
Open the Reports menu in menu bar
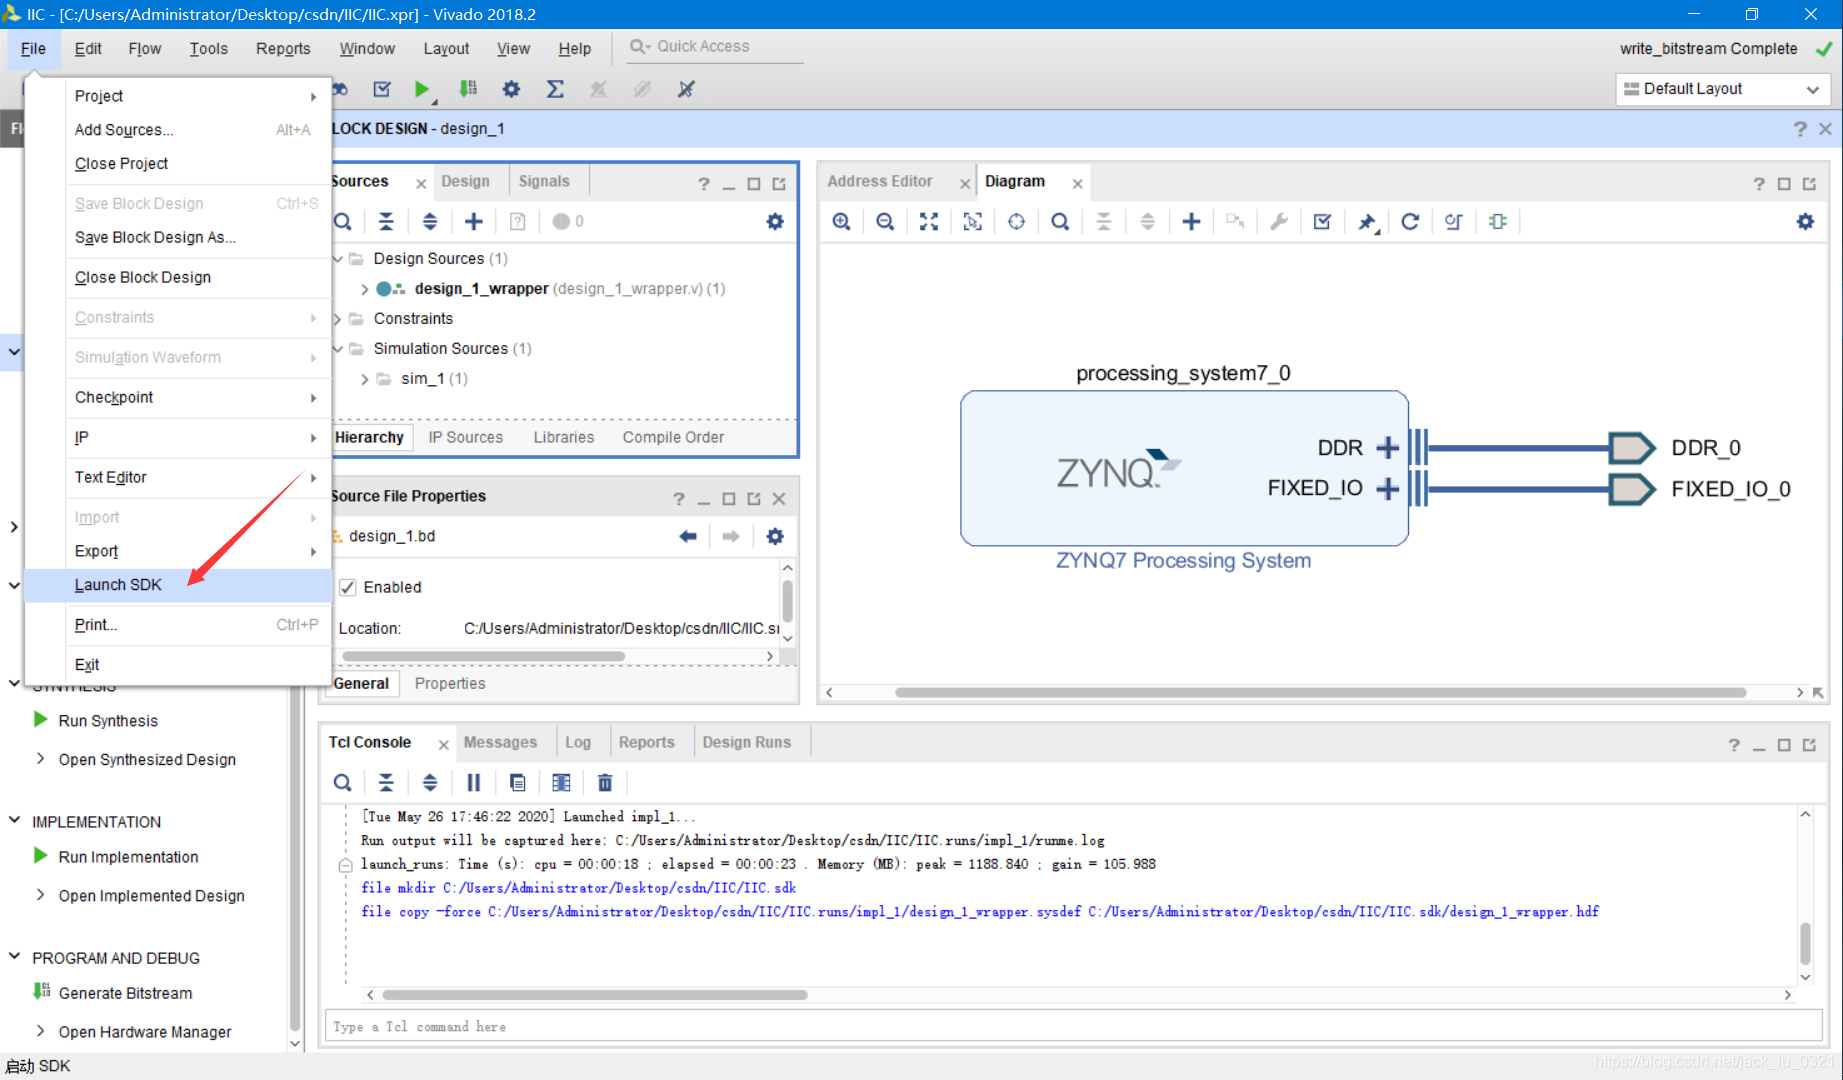283,48
